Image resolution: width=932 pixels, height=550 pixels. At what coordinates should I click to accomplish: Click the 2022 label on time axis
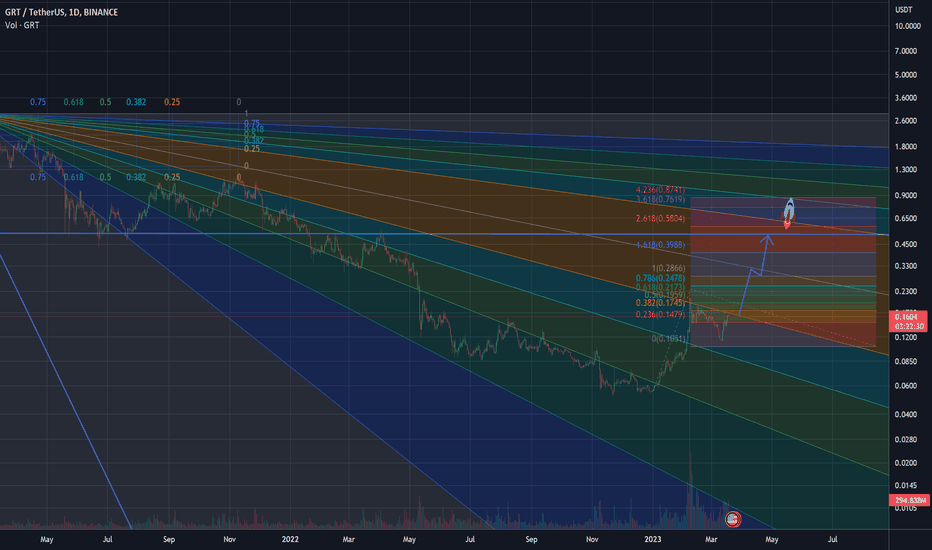point(290,539)
